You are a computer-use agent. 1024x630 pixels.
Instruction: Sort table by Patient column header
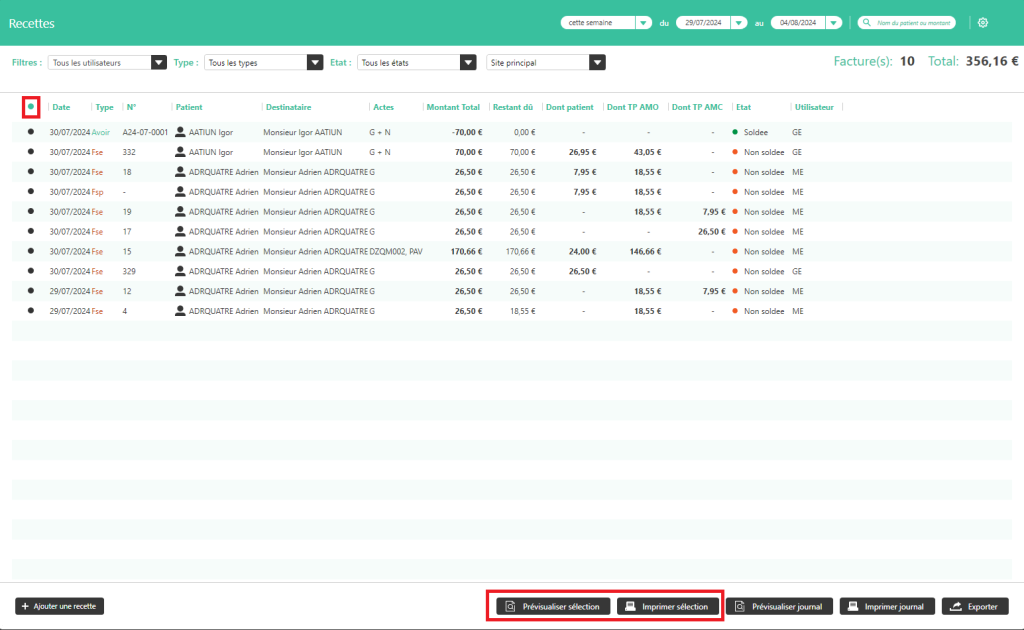(189, 107)
